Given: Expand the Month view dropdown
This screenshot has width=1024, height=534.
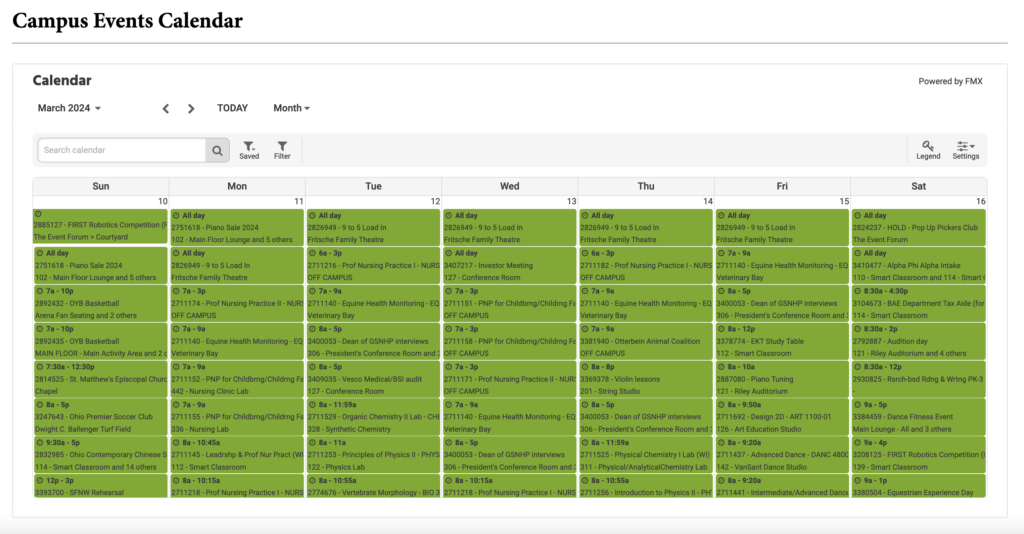Looking at the screenshot, I should tap(291, 108).
